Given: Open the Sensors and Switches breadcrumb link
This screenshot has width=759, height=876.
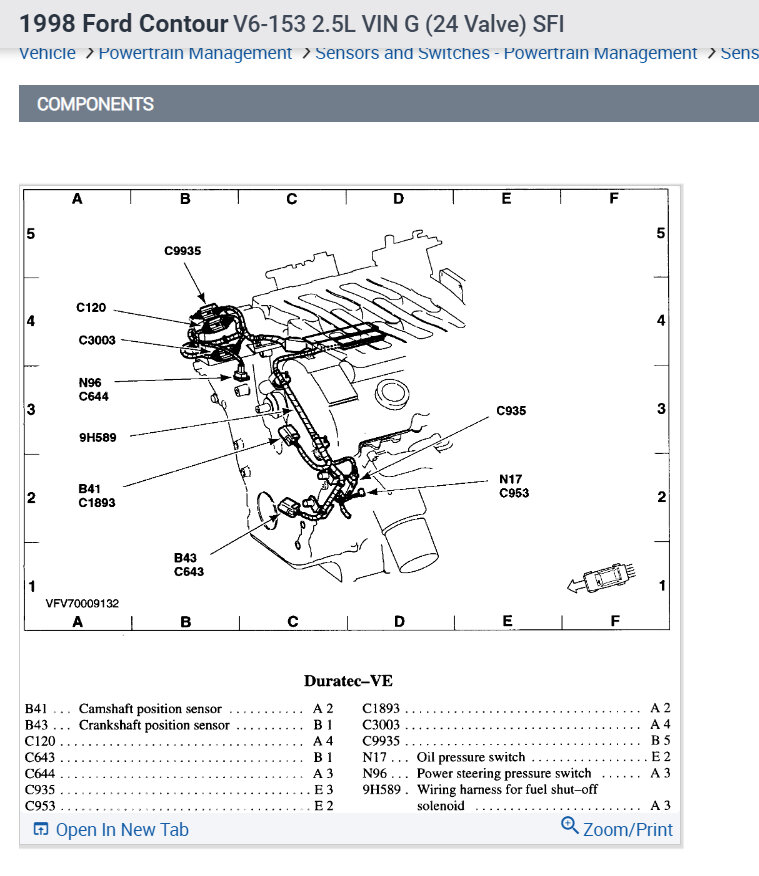Looking at the screenshot, I should coord(506,53).
